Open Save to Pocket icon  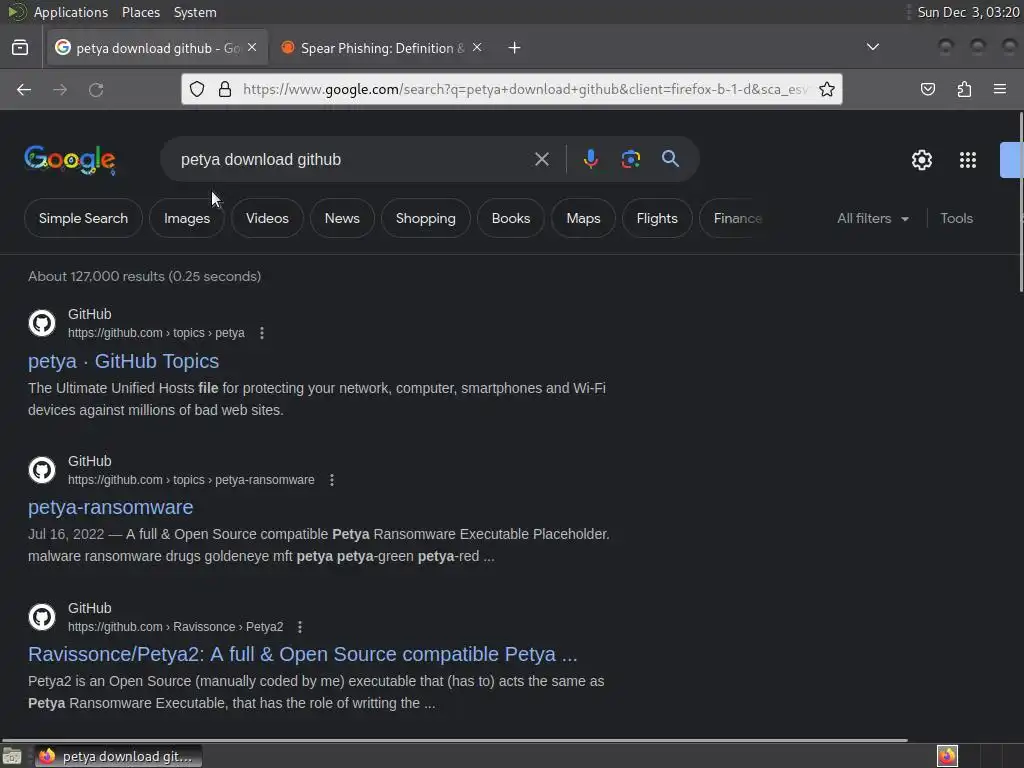pyautogui.click(x=928, y=89)
